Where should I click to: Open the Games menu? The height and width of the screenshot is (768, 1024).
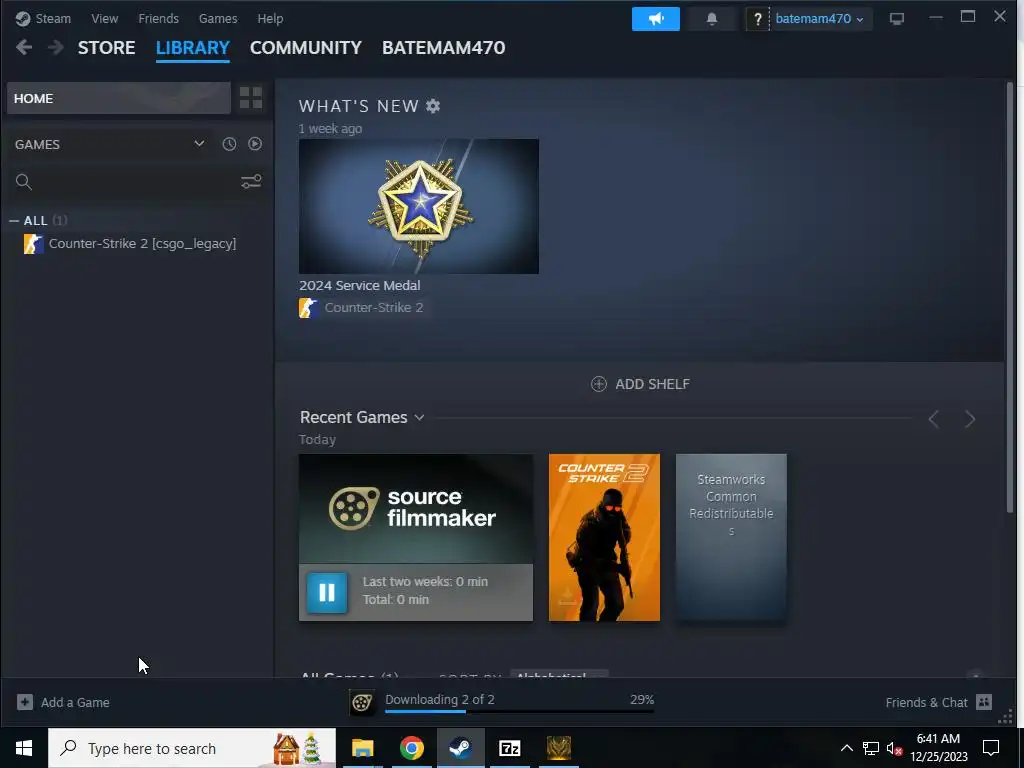(217, 18)
